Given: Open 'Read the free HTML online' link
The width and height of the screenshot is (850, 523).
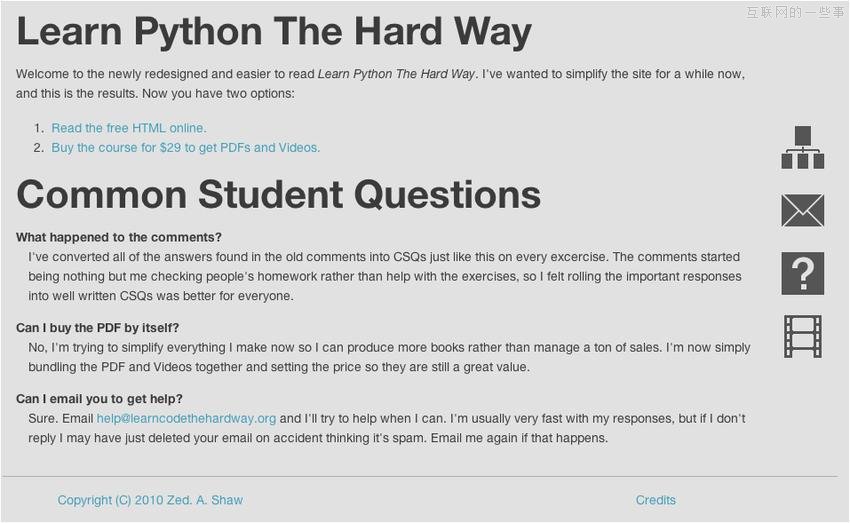Looking at the screenshot, I should coord(129,128).
